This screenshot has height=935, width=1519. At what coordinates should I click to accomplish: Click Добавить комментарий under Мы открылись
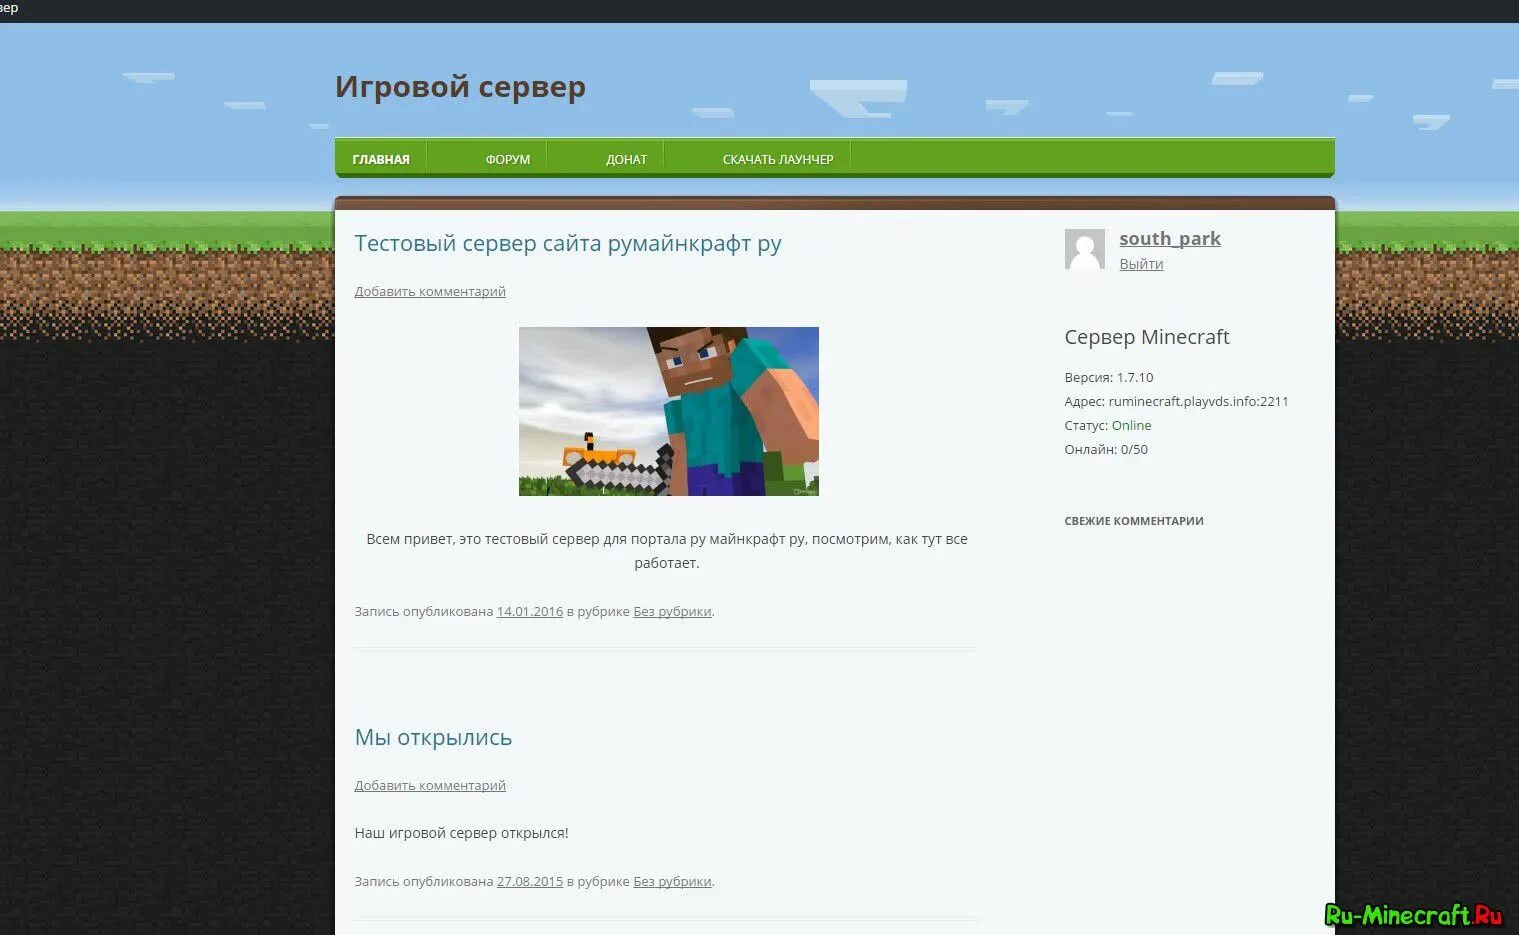tap(430, 785)
